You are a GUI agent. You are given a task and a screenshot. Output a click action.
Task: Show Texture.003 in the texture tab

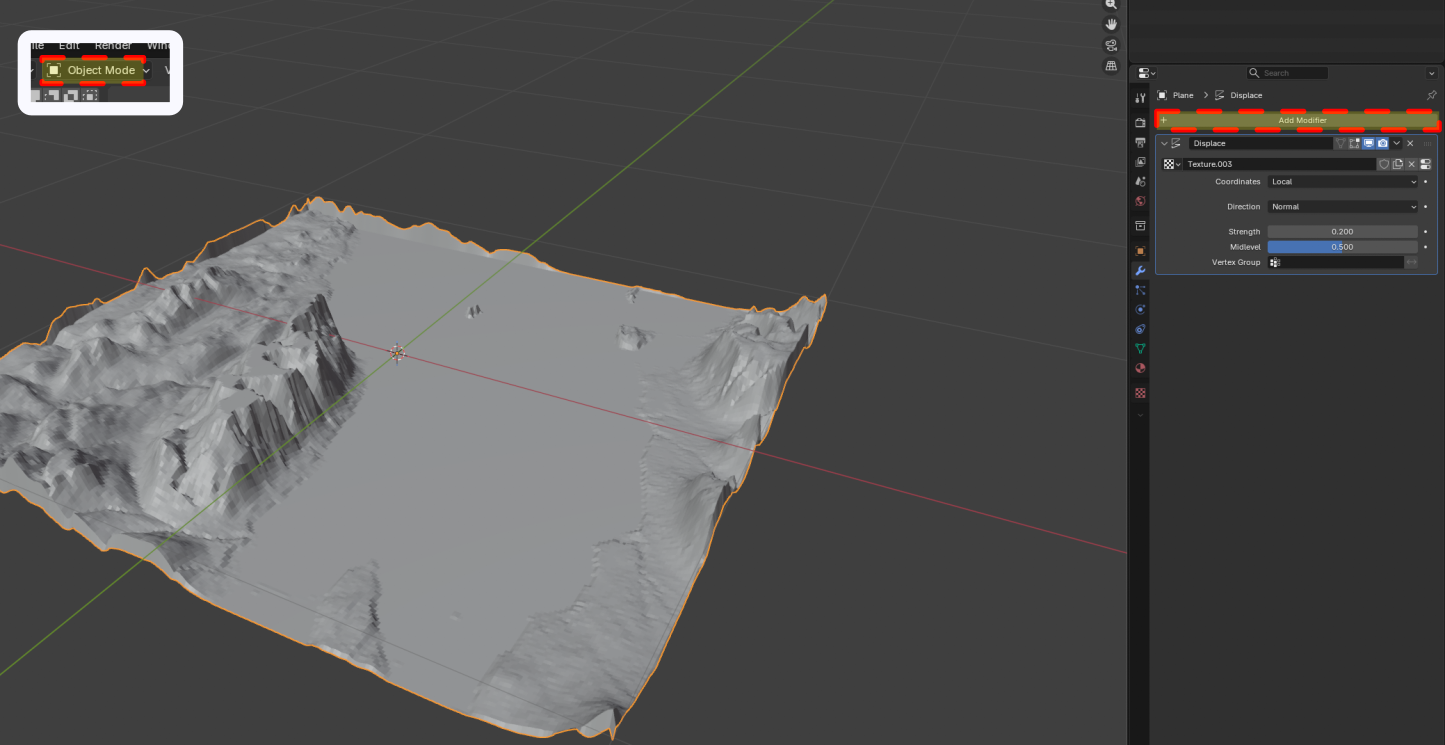point(1425,164)
